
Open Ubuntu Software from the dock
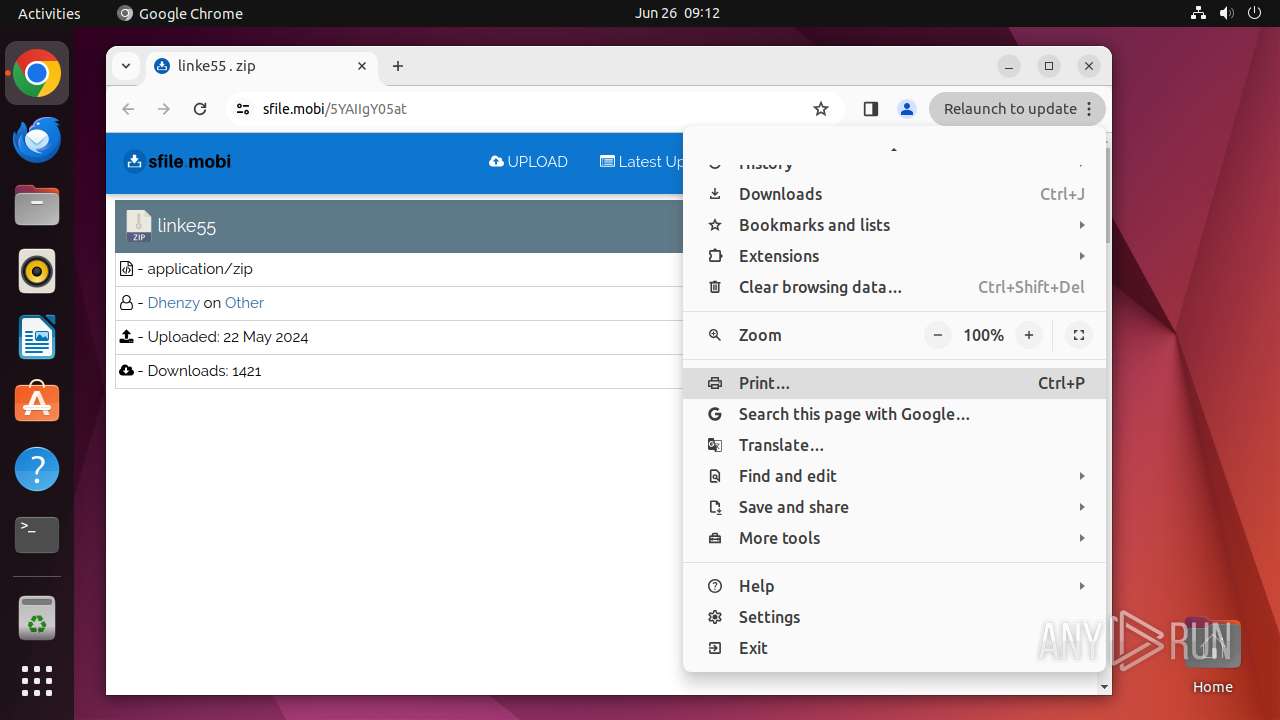pyautogui.click(x=37, y=403)
